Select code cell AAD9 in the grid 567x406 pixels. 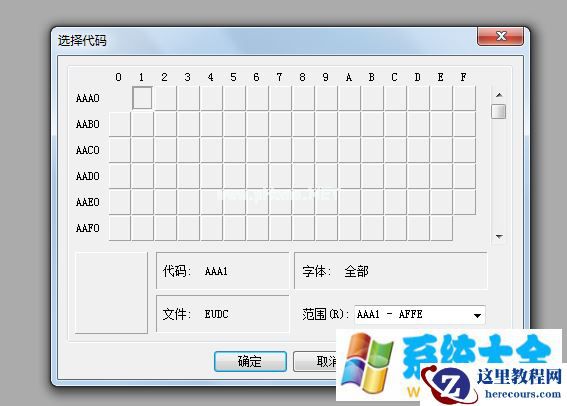[326, 176]
